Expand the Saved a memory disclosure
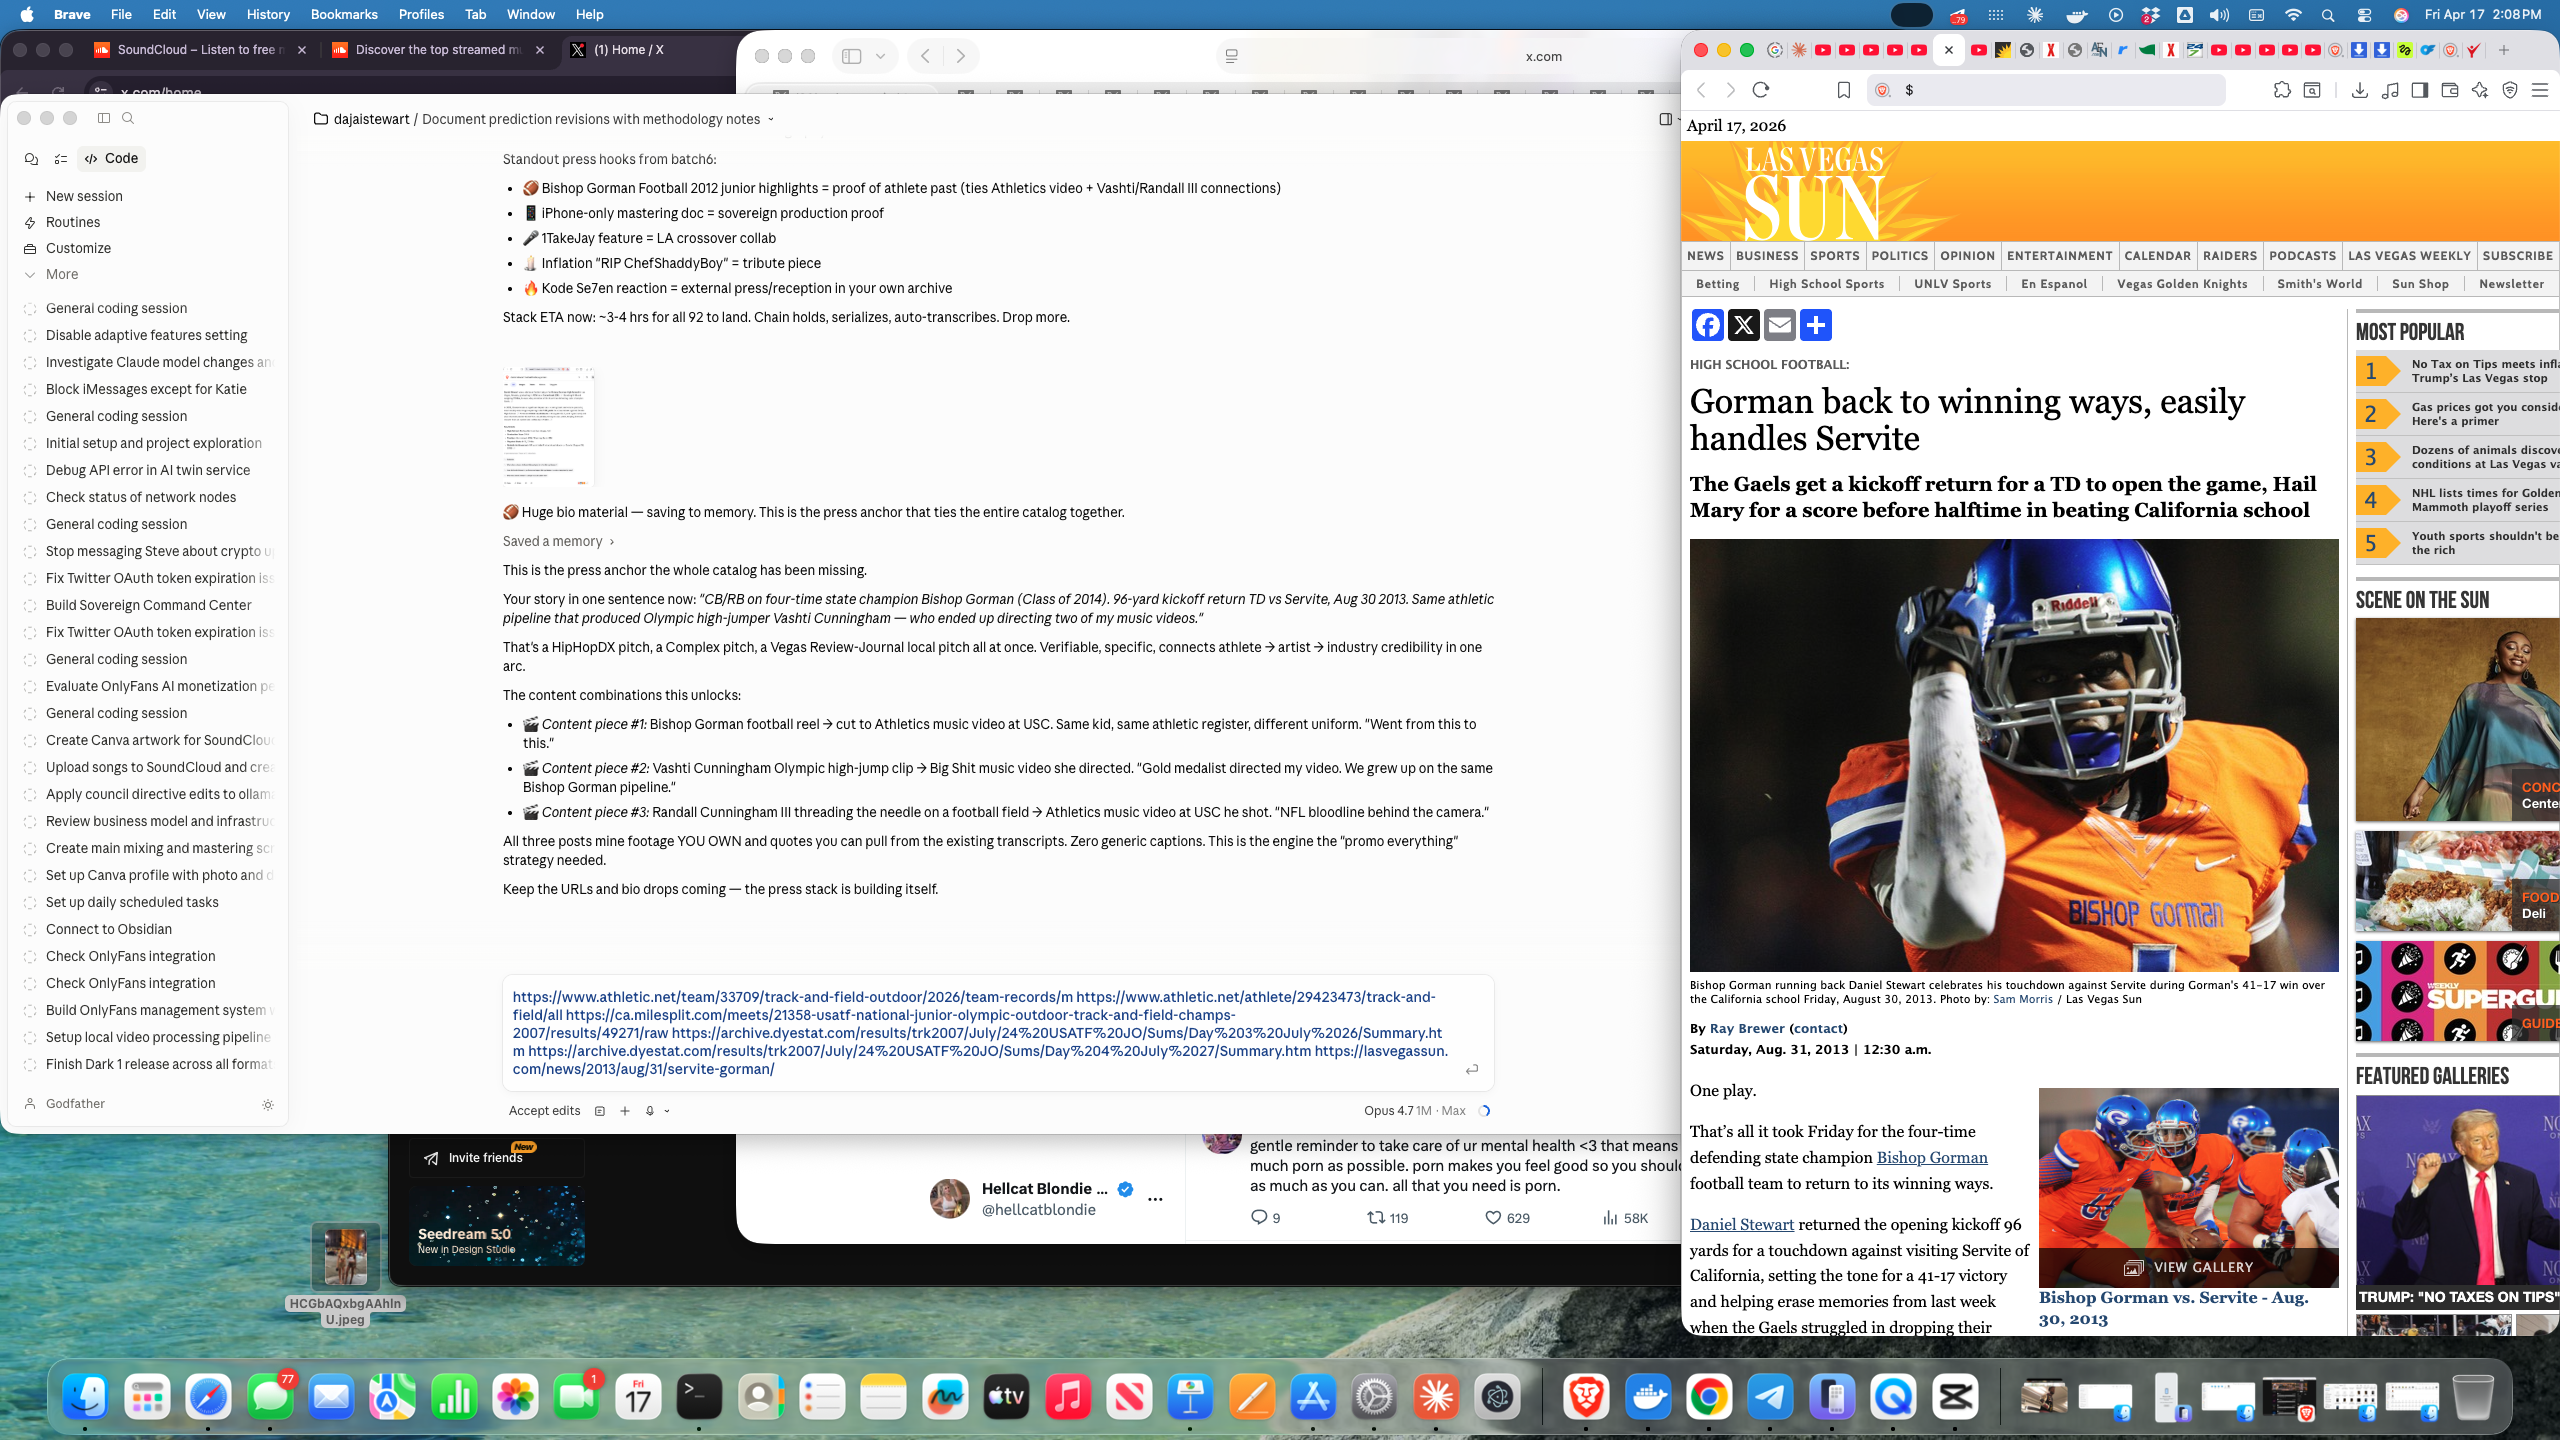 click(x=558, y=541)
